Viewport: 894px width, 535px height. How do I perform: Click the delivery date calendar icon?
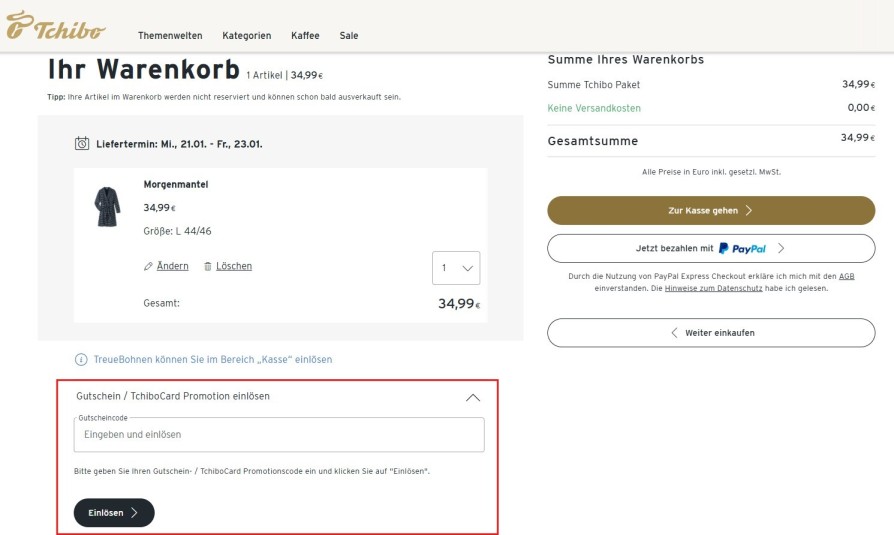[82, 144]
